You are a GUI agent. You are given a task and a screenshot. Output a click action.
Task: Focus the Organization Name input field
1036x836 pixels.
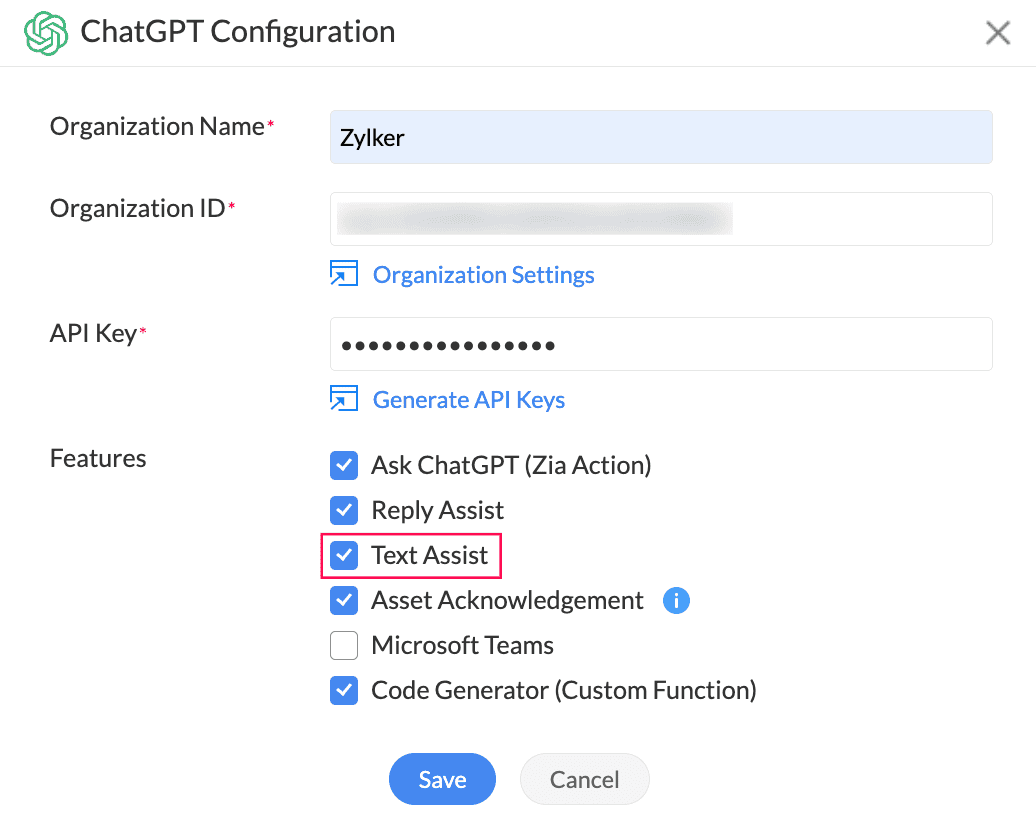click(x=661, y=137)
